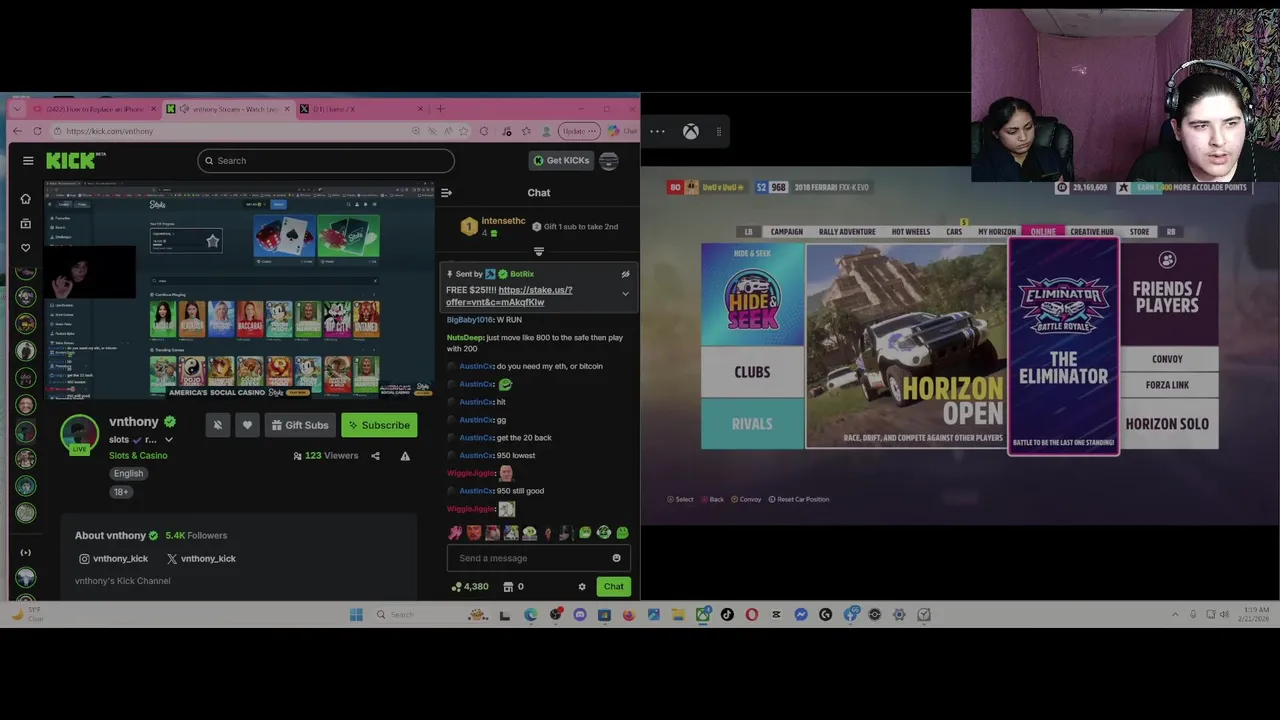Screen dimensions: 1280x720
Task: Open a new browser tab
Action: coord(440,109)
